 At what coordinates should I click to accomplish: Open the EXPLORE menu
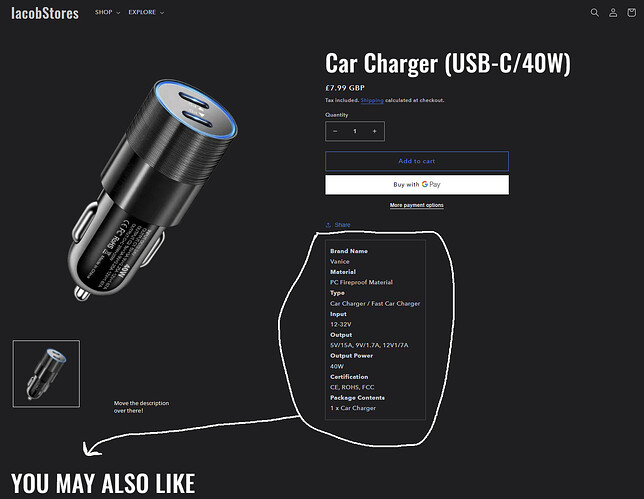click(146, 12)
